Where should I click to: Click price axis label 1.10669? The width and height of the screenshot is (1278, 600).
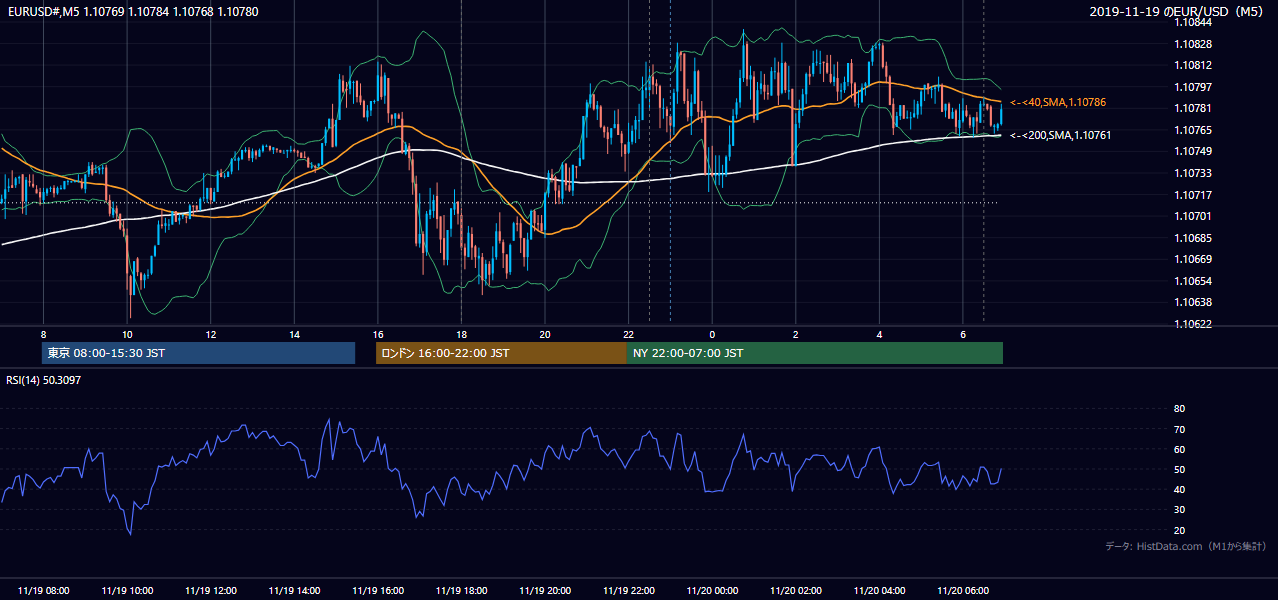(x=1194, y=259)
